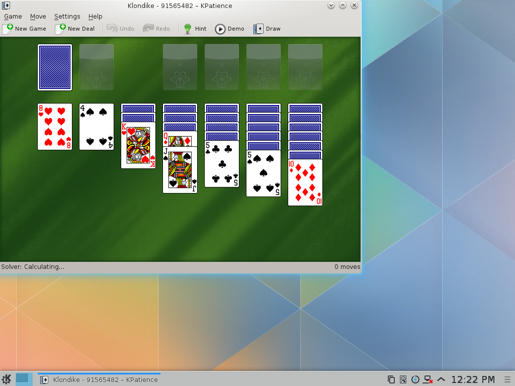Open the Help menu
The height and width of the screenshot is (386, 515).
95,16
